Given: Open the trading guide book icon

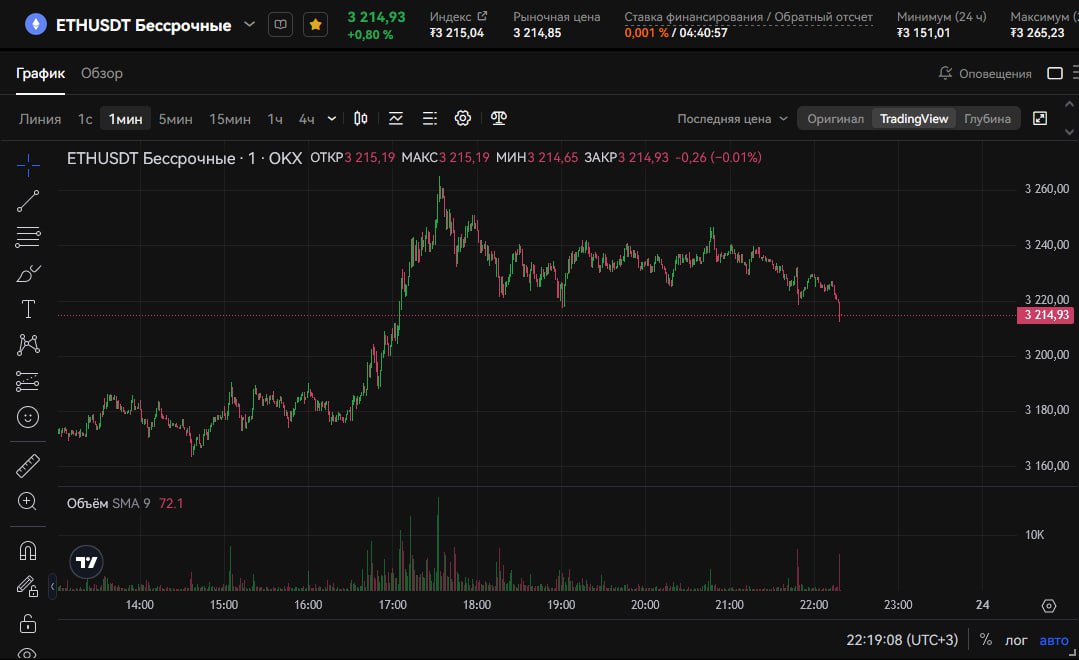Looking at the screenshot, I should click(280, 25).
